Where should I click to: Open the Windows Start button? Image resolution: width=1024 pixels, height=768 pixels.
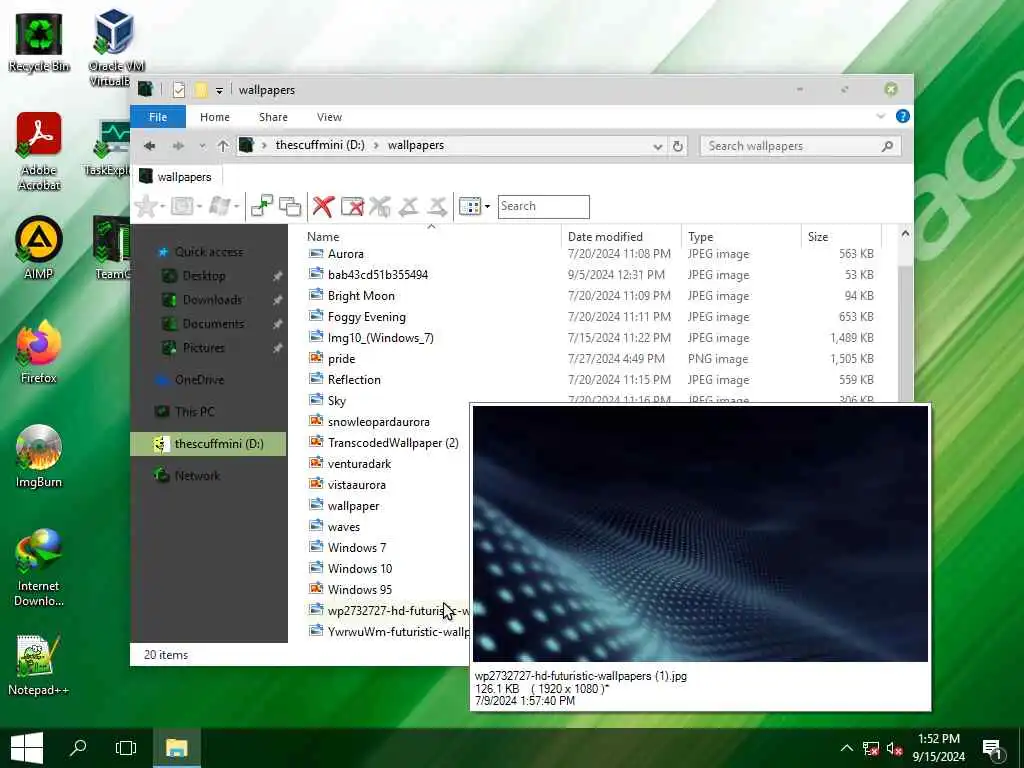click(x=27, y=748)
